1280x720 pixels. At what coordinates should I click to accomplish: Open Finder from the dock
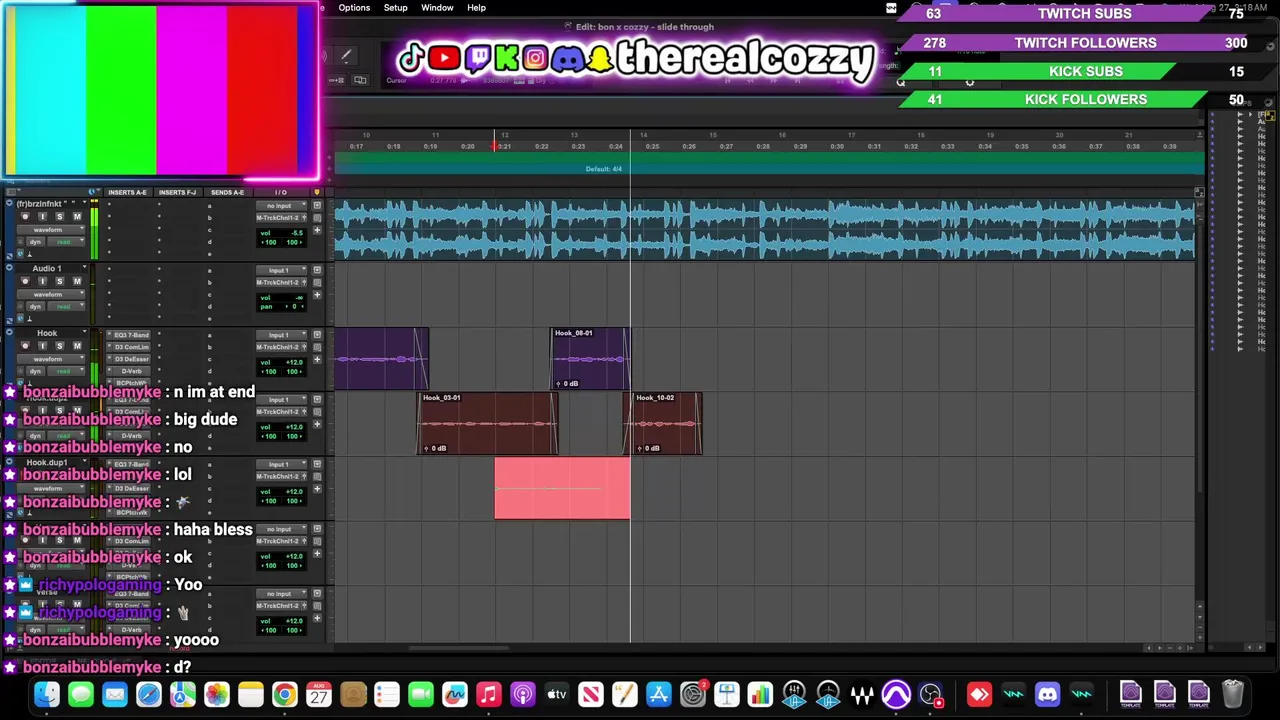[x=47, y=694]
